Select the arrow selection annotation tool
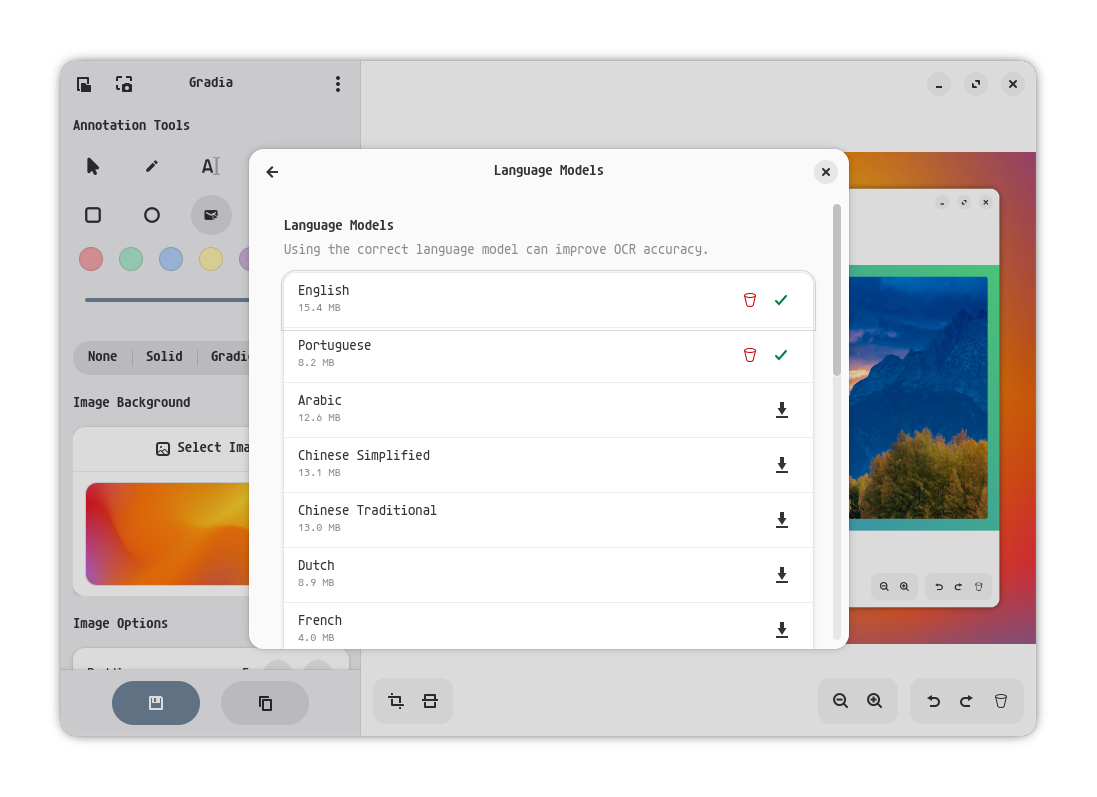The image size is (1097, 797). 92,166
